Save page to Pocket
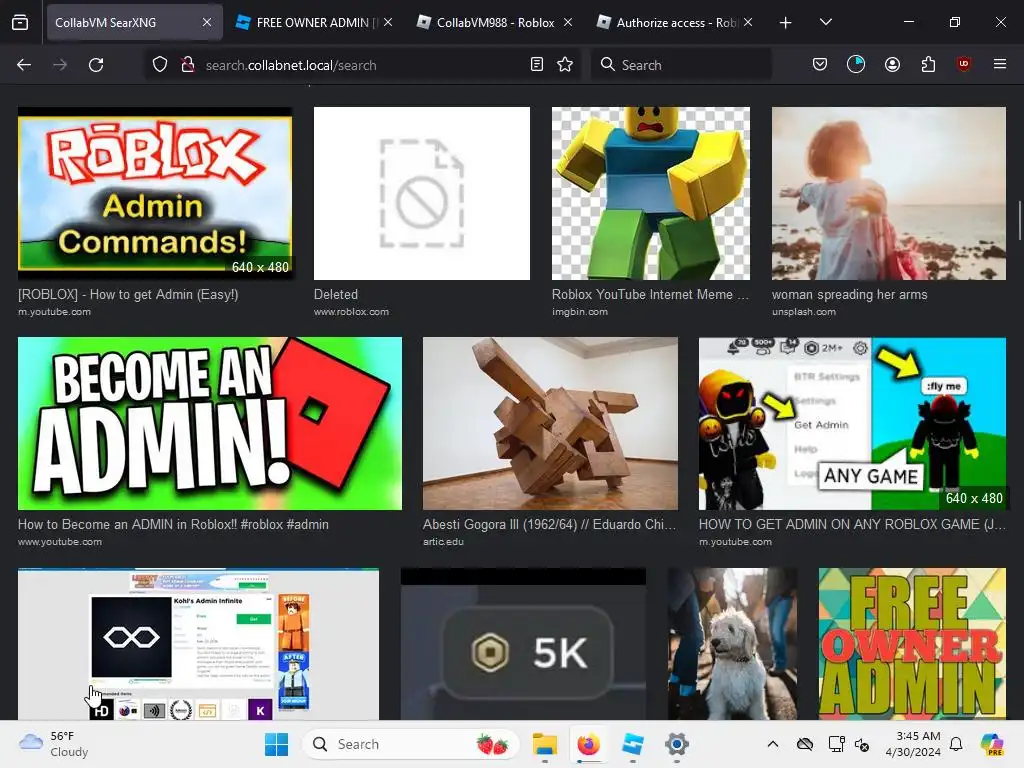This screenshot has width=1024, height=768. pyautogui.click(x=820, y=64)
